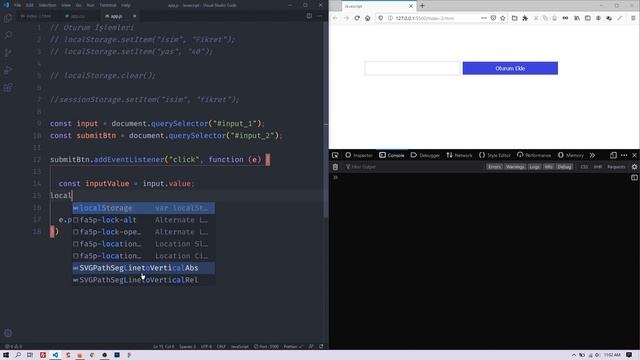Expand more DevTools tabs chevron
This screenshot has height=360, width=640.
592,155
